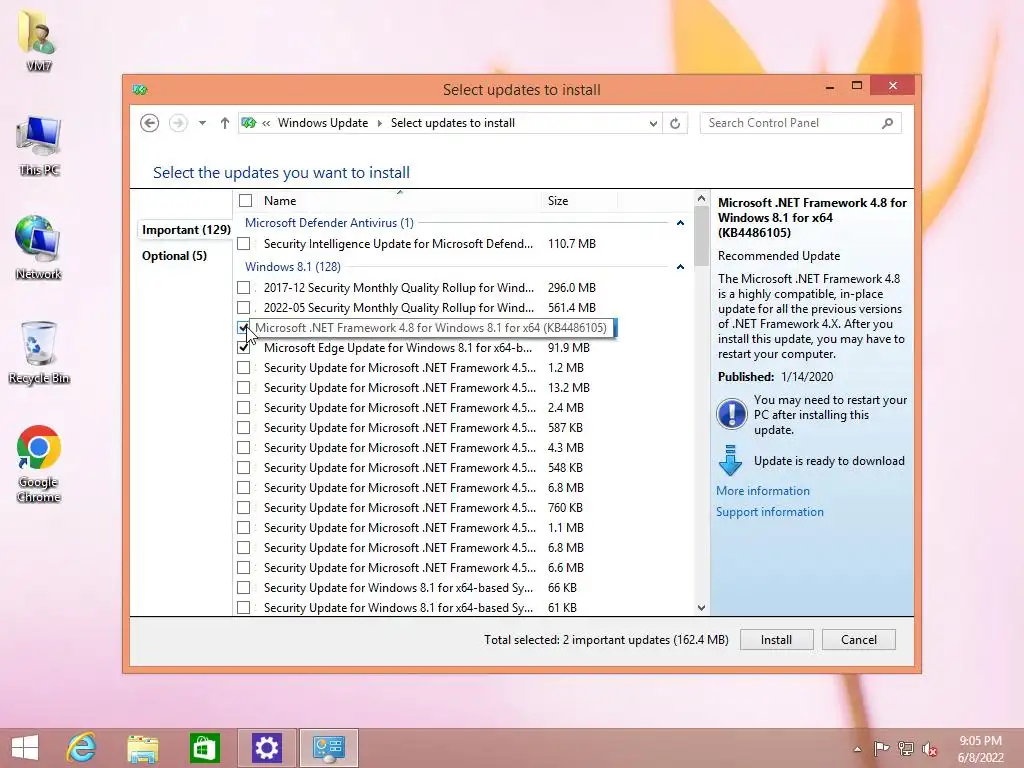Go up one level with up arrow
The image size is (1024, 768).
pyautogui.click(x=225, y=123)
